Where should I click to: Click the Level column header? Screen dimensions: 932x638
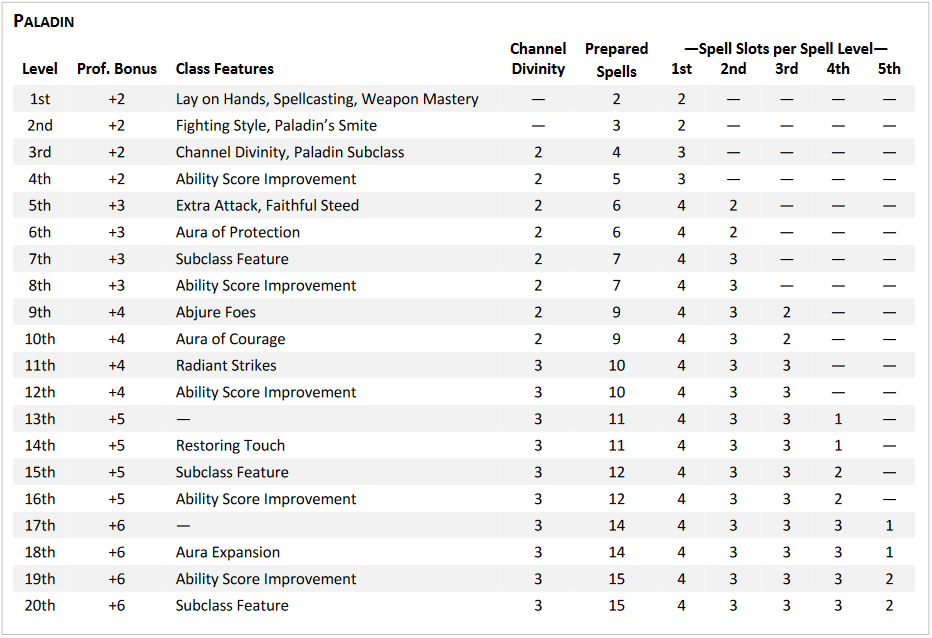tap(40, 69)
